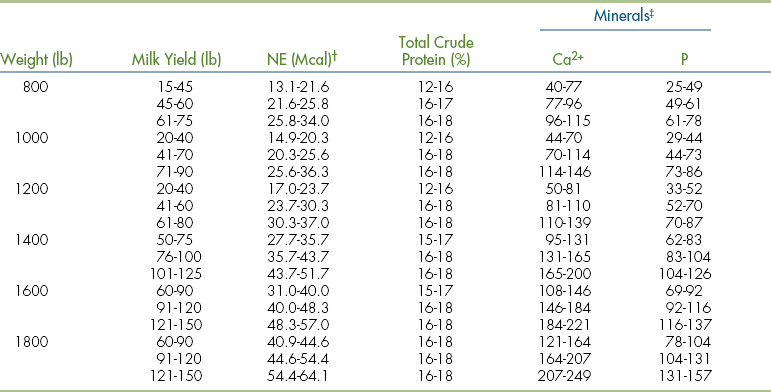Select the 1200 weight row label
The image size is (771, 392).
[x=32, y=189]
